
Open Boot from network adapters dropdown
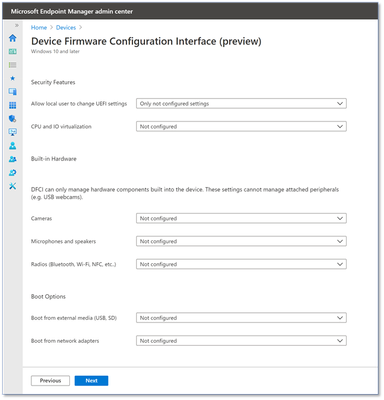click(x=241, y=341)
